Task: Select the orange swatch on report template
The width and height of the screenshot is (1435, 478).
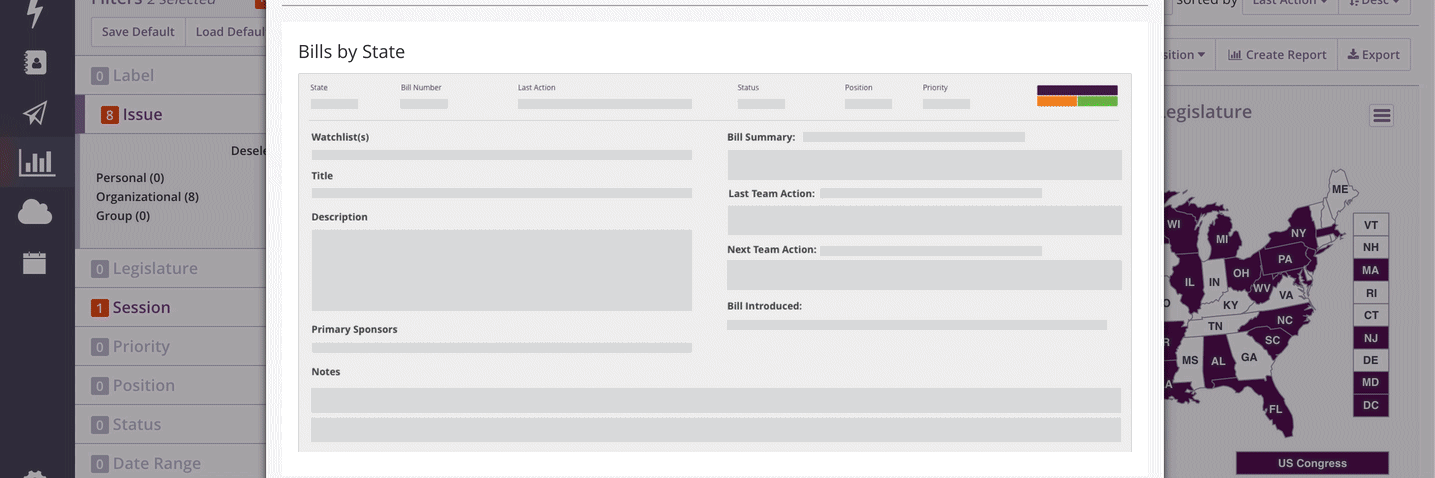Action: pyautogui.click(x=1057, y=101)
